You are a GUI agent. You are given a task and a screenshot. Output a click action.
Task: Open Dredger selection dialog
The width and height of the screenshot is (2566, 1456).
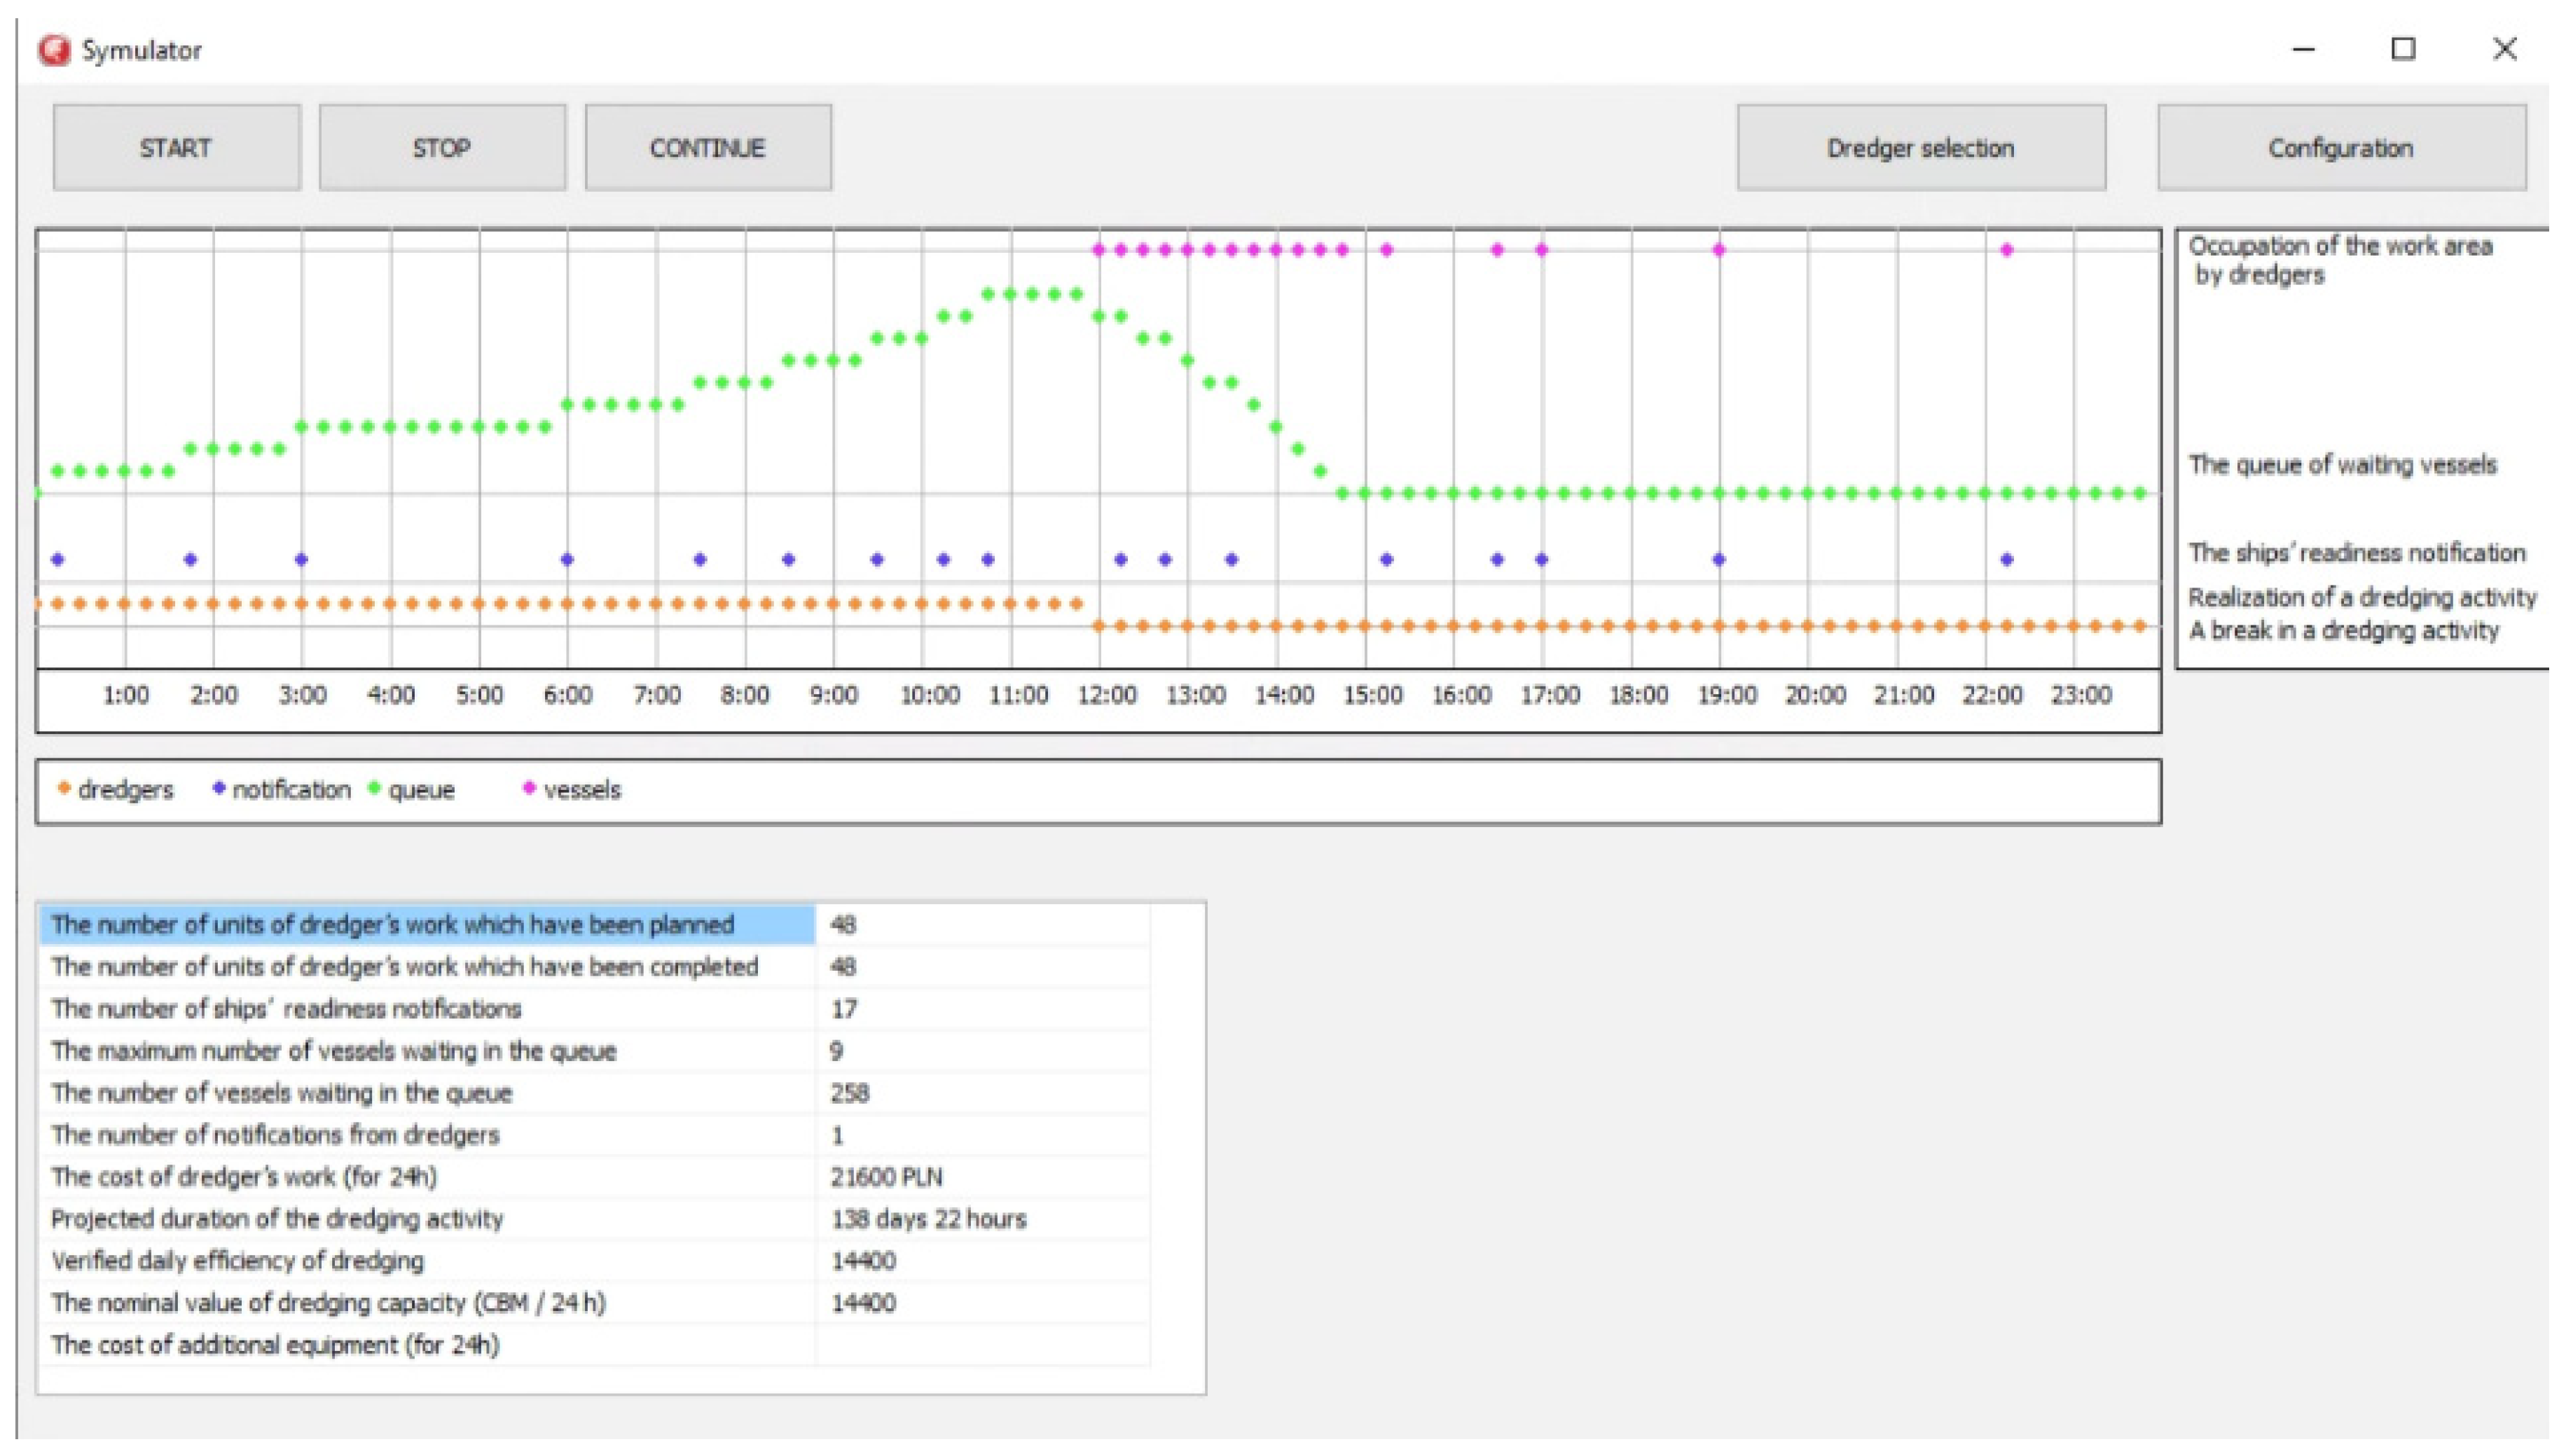tap(1921, 148)
